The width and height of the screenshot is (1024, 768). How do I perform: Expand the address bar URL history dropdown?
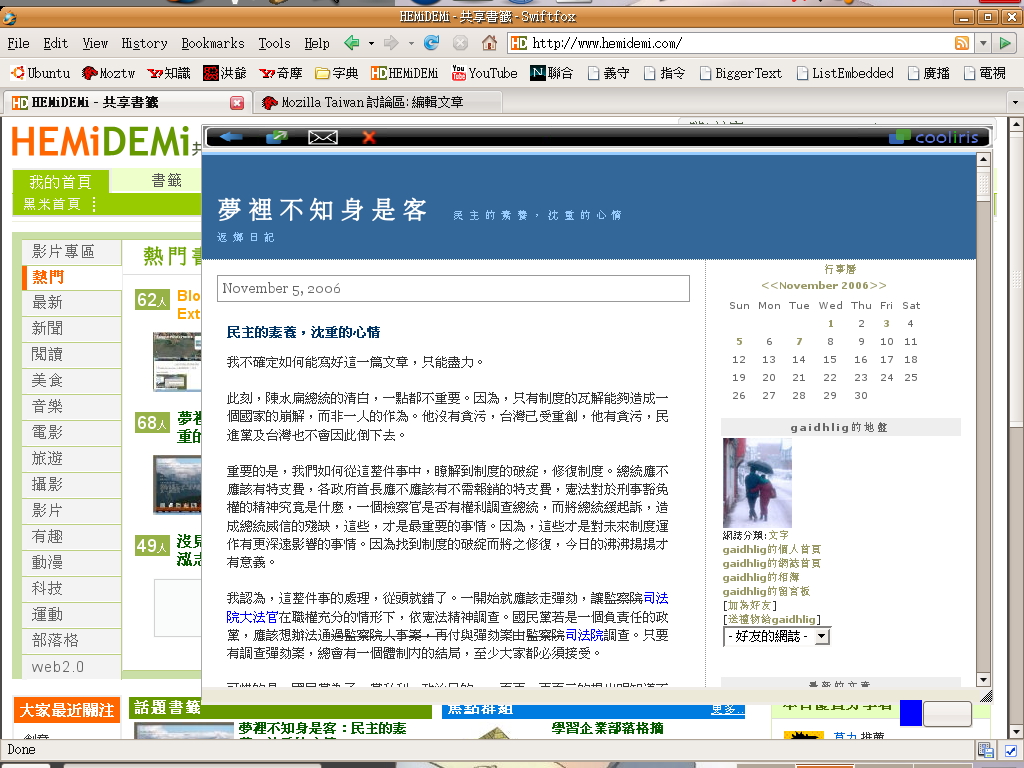tap(982, 43)
